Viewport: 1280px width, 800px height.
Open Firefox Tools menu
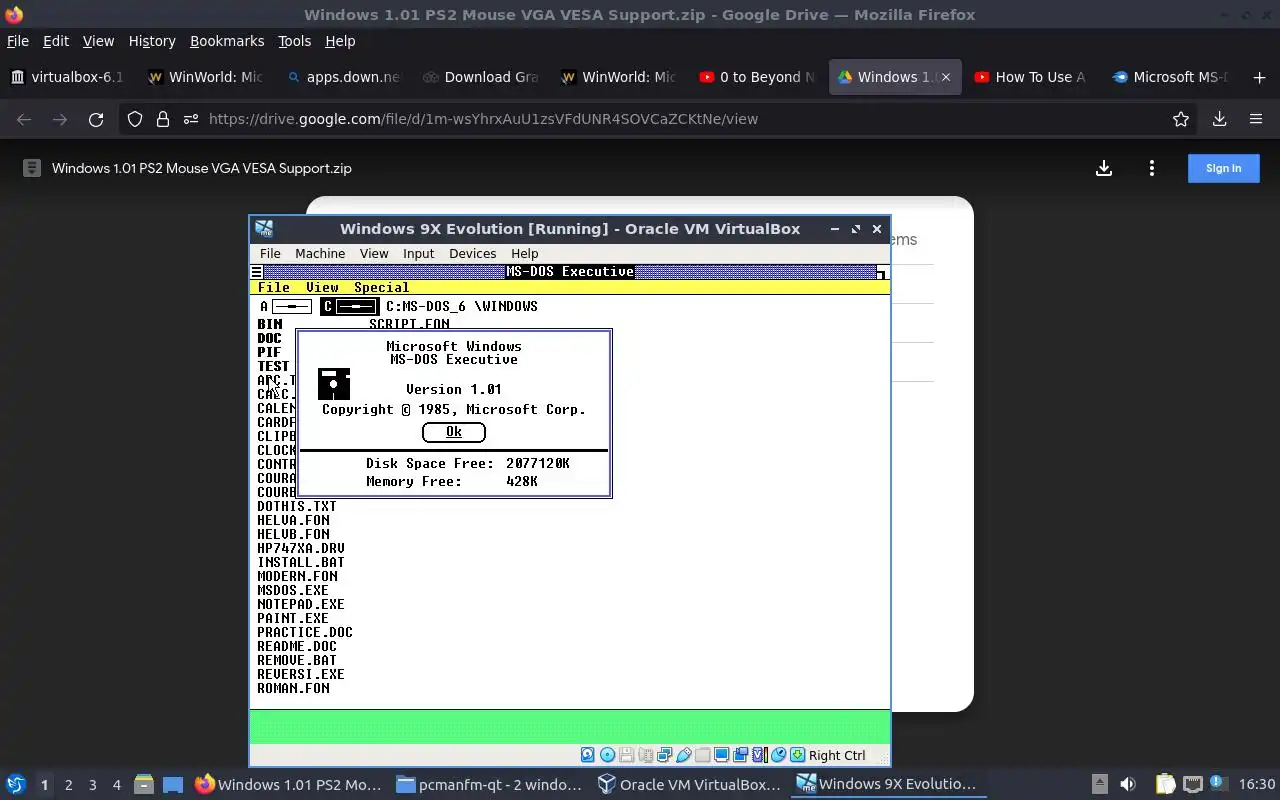[294, 41]
